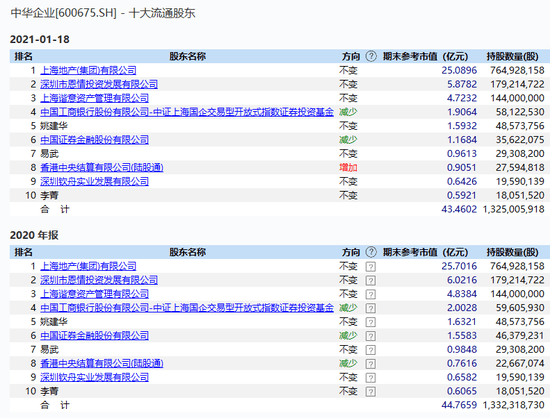This screenshot has height=418, width=550.
Task: Click question mark icon in 2020 row 10 李菁
Action: [x=370, y=391]
